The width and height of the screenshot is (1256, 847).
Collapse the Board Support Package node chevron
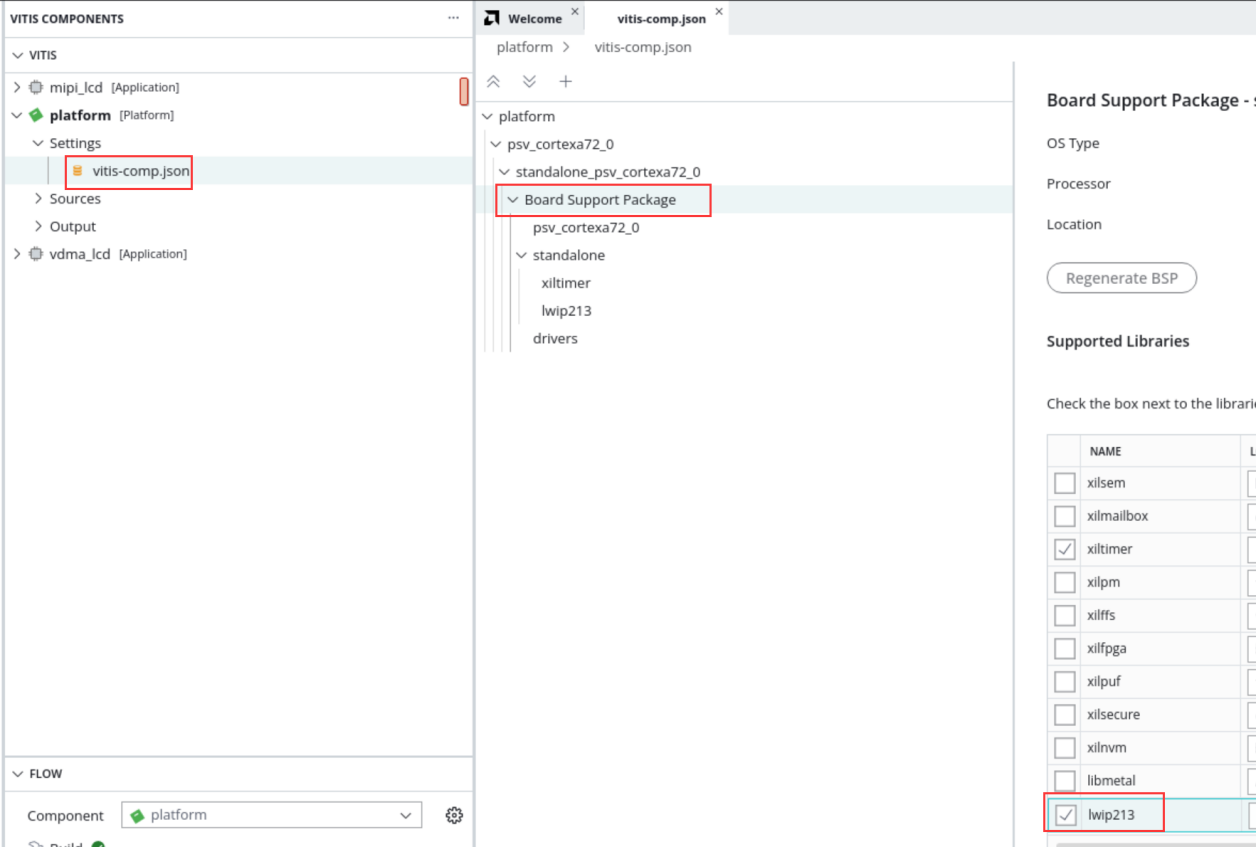pyautogui.click(x=513, y=200)
